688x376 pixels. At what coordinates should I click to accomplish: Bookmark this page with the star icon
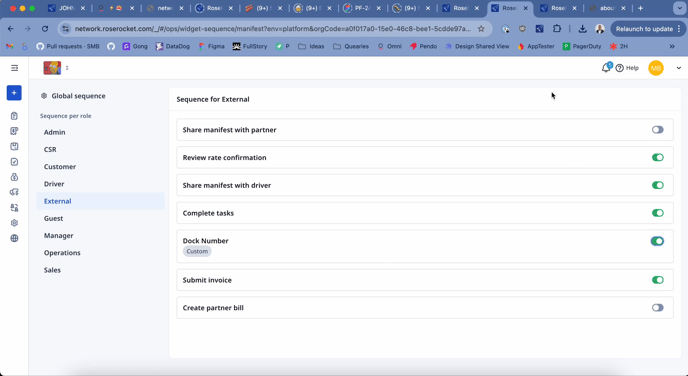481,29
